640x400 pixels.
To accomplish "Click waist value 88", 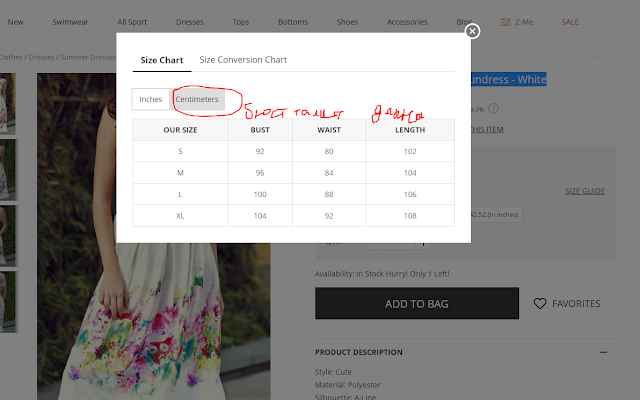I will (x=329, y=194).
